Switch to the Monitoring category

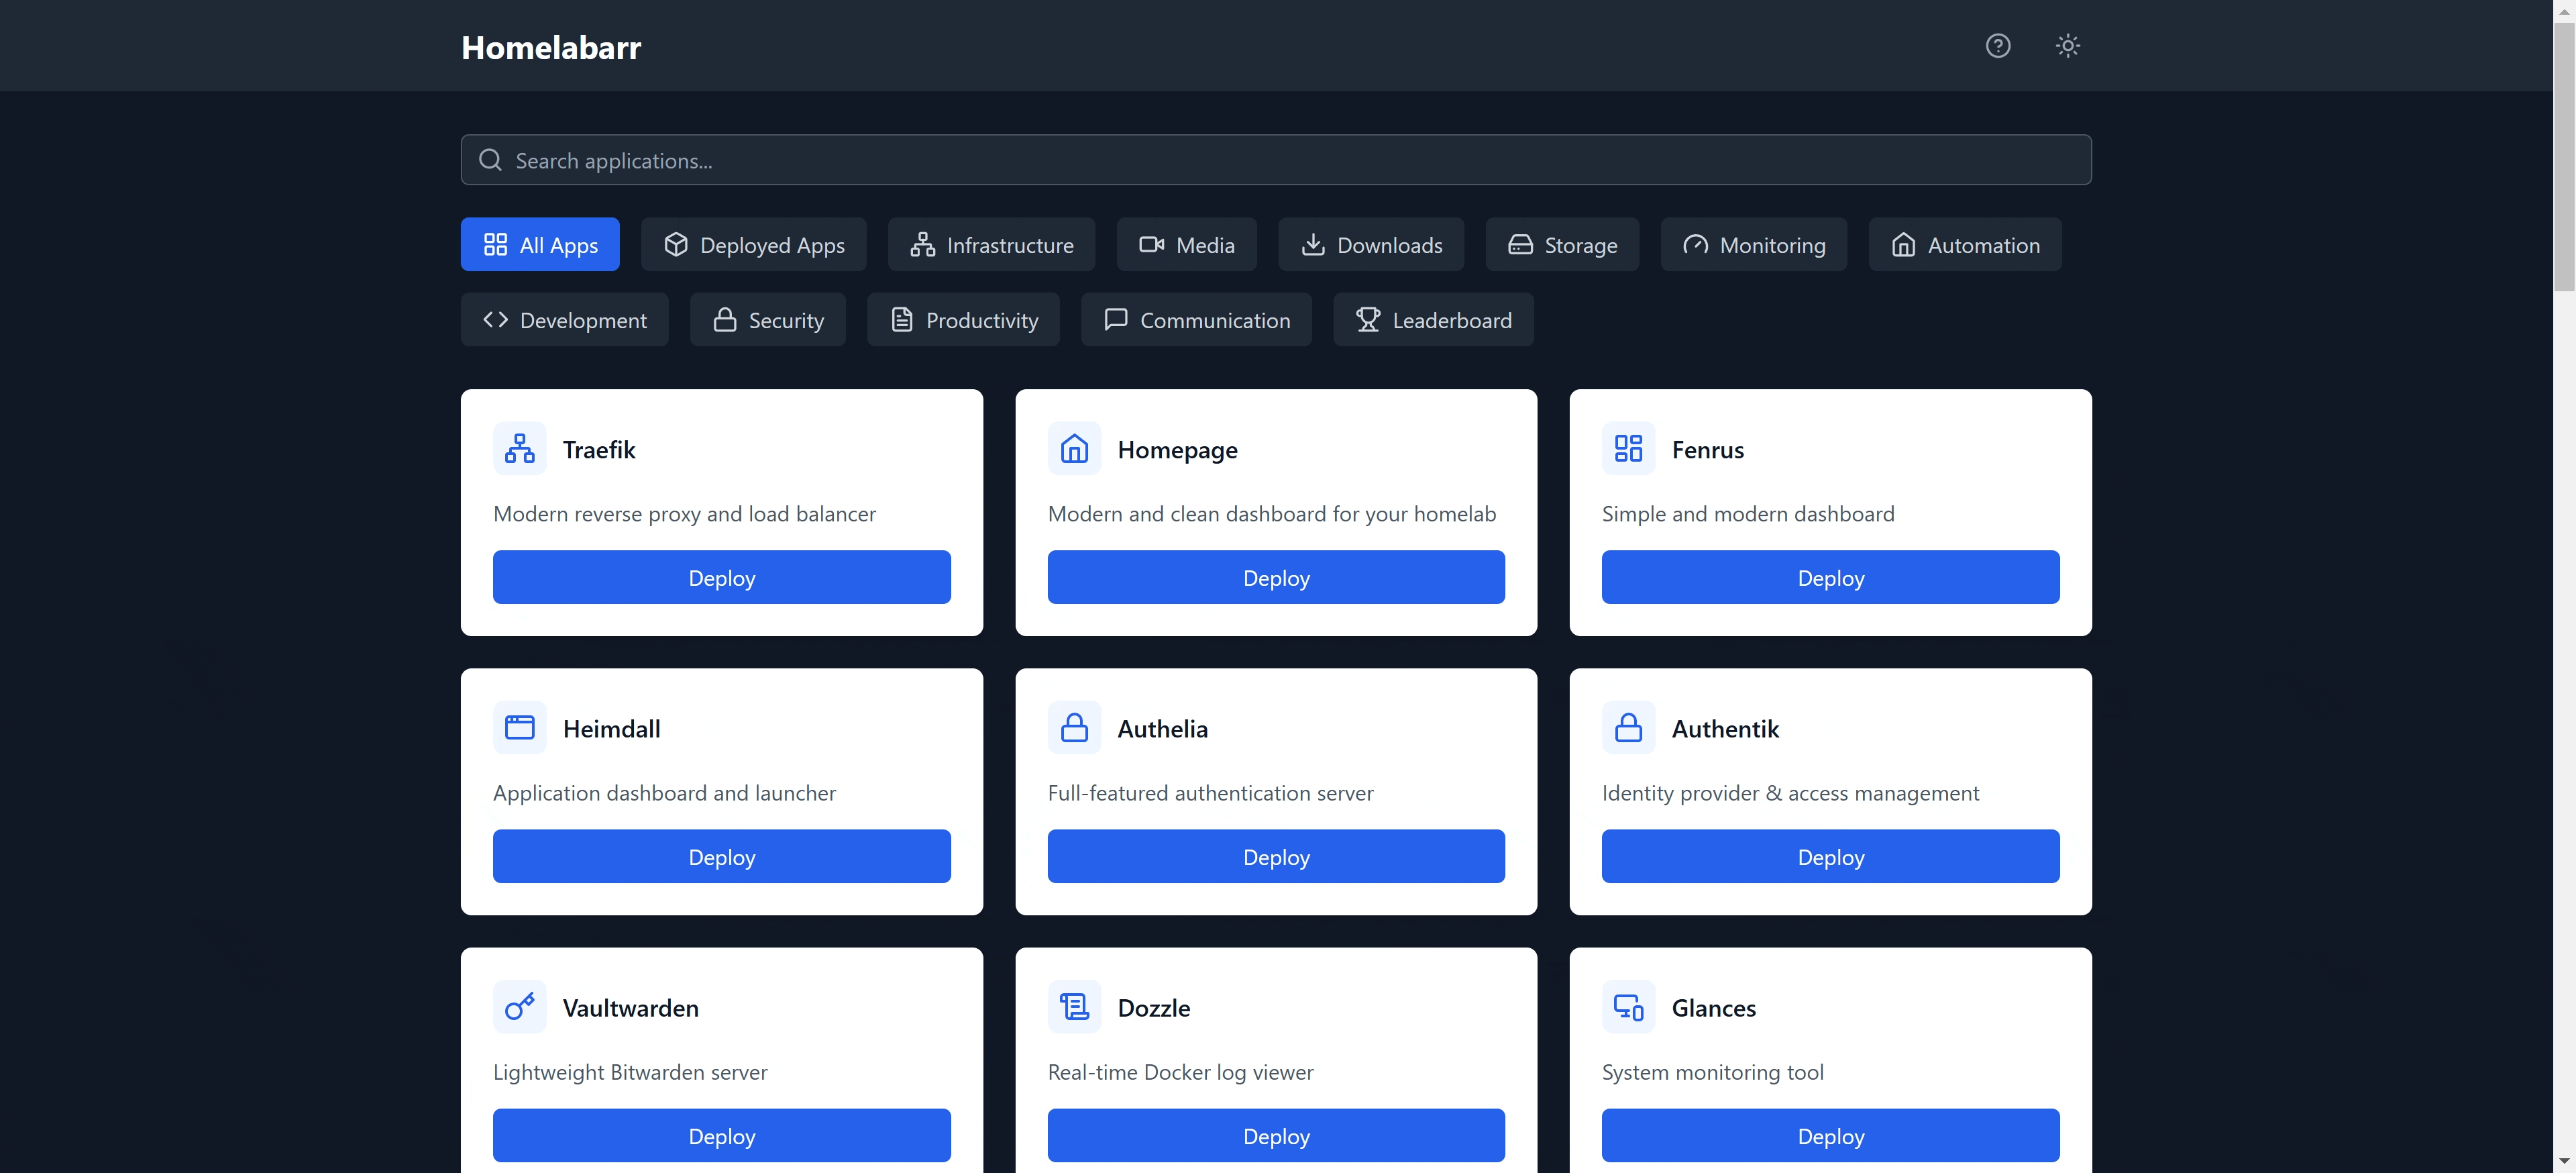click(x=1754, y=244)
